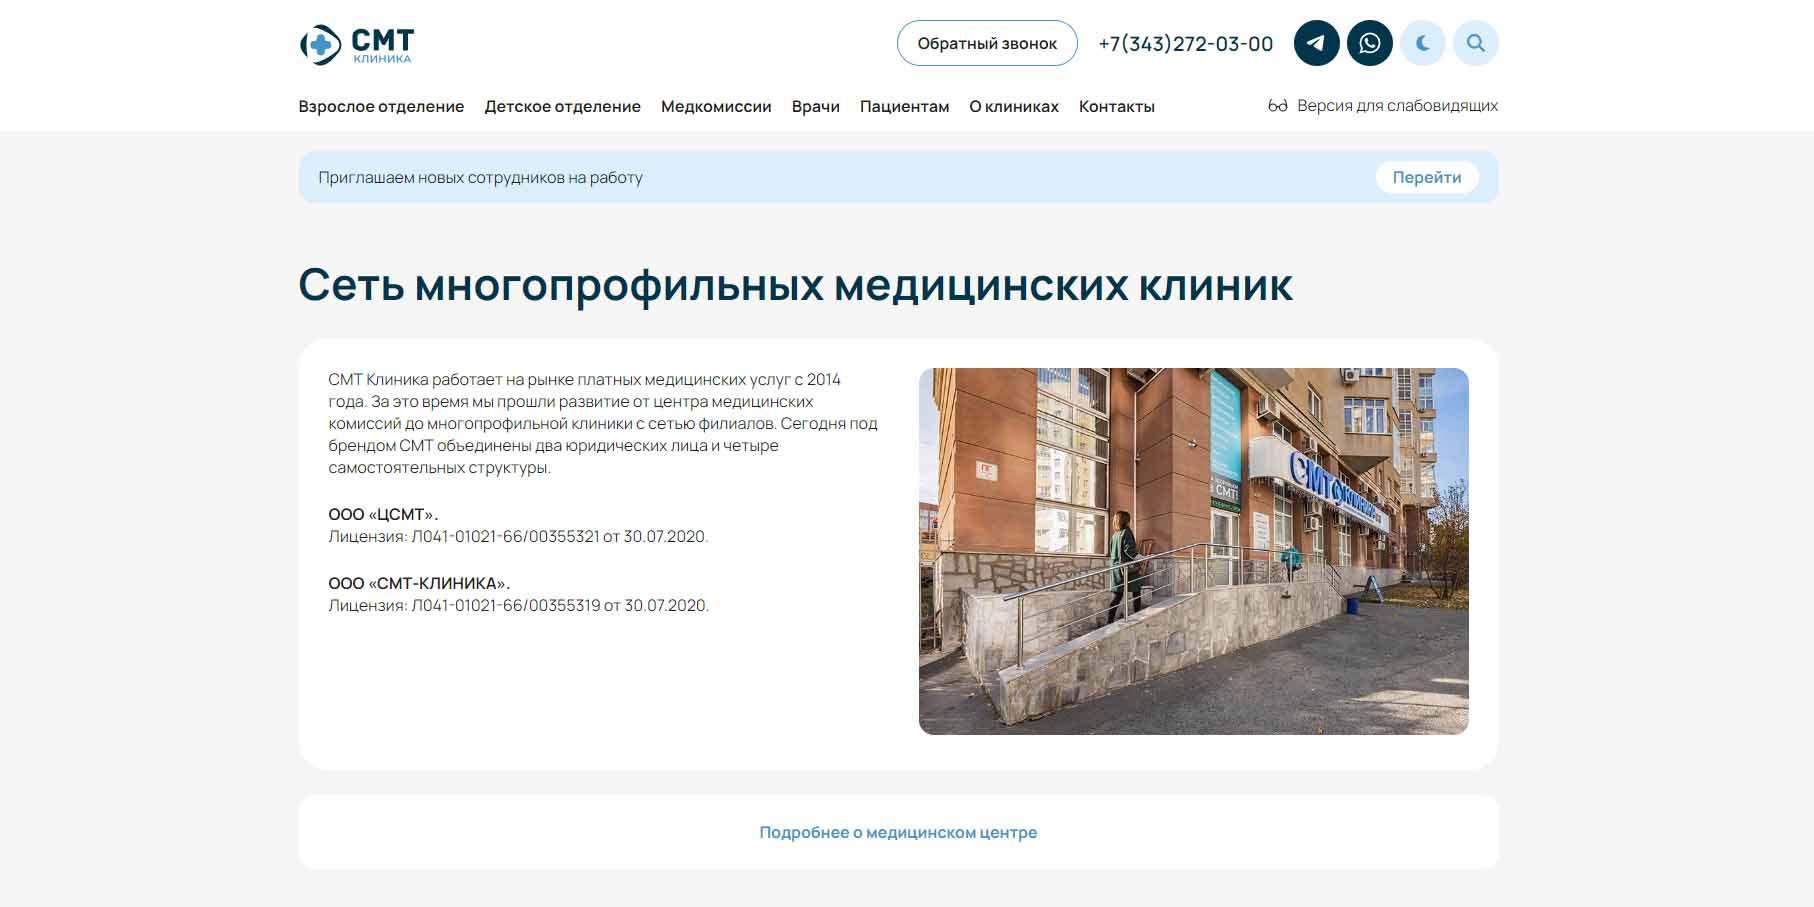
Task: Click the glasses icon for accessibility version
Action: point(1277,106)
